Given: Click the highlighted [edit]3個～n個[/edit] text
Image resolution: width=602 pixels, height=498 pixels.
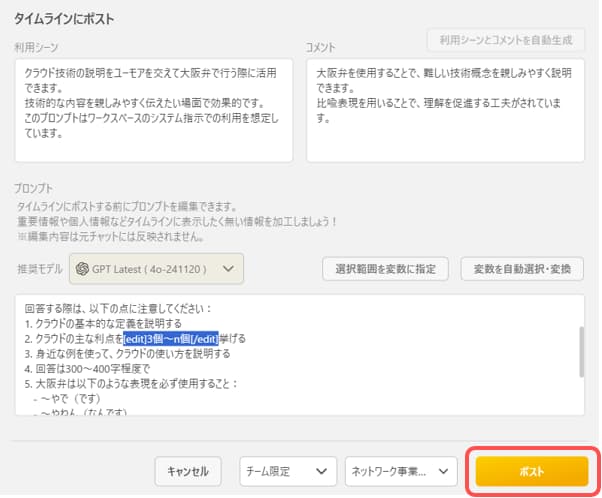Looking at the screenshot, I should tap(162, 338).
